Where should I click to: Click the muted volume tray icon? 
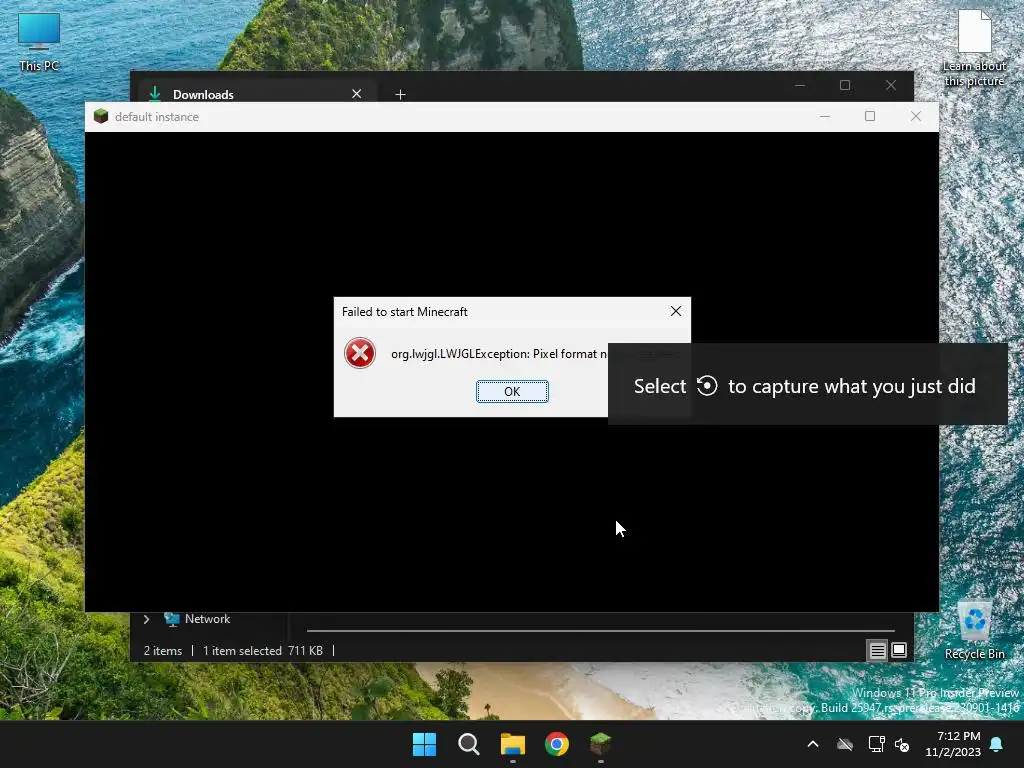coord(902,744)
